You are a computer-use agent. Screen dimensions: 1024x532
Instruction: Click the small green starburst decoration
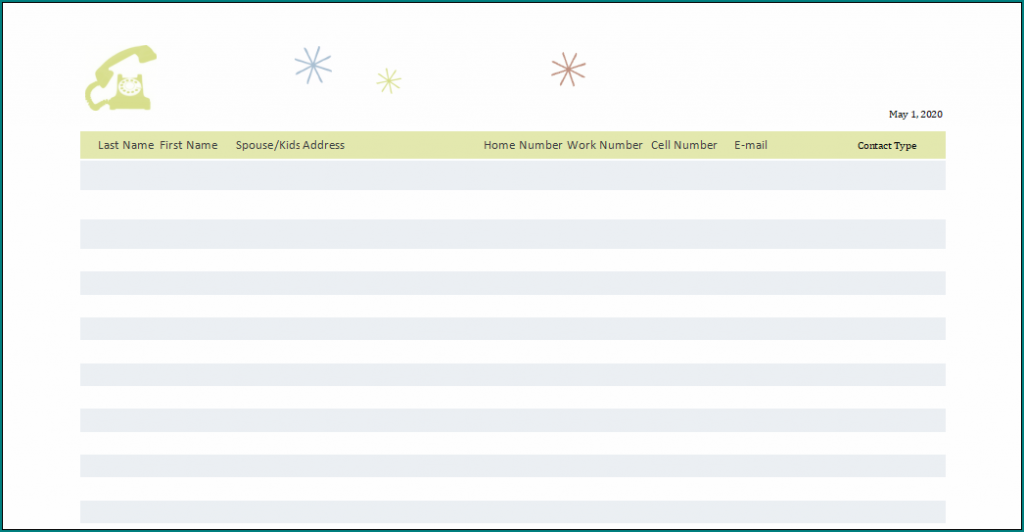coord(389,81)
